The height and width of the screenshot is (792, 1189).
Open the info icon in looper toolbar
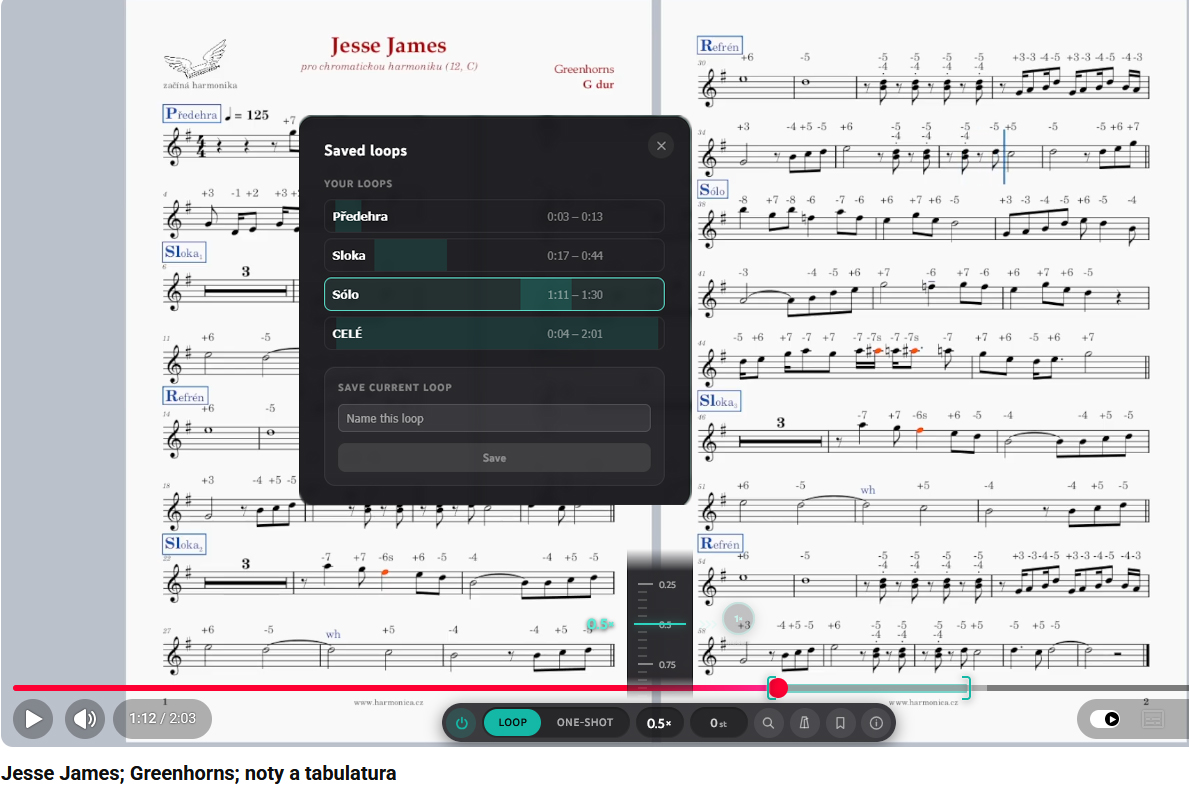point(876,723)
